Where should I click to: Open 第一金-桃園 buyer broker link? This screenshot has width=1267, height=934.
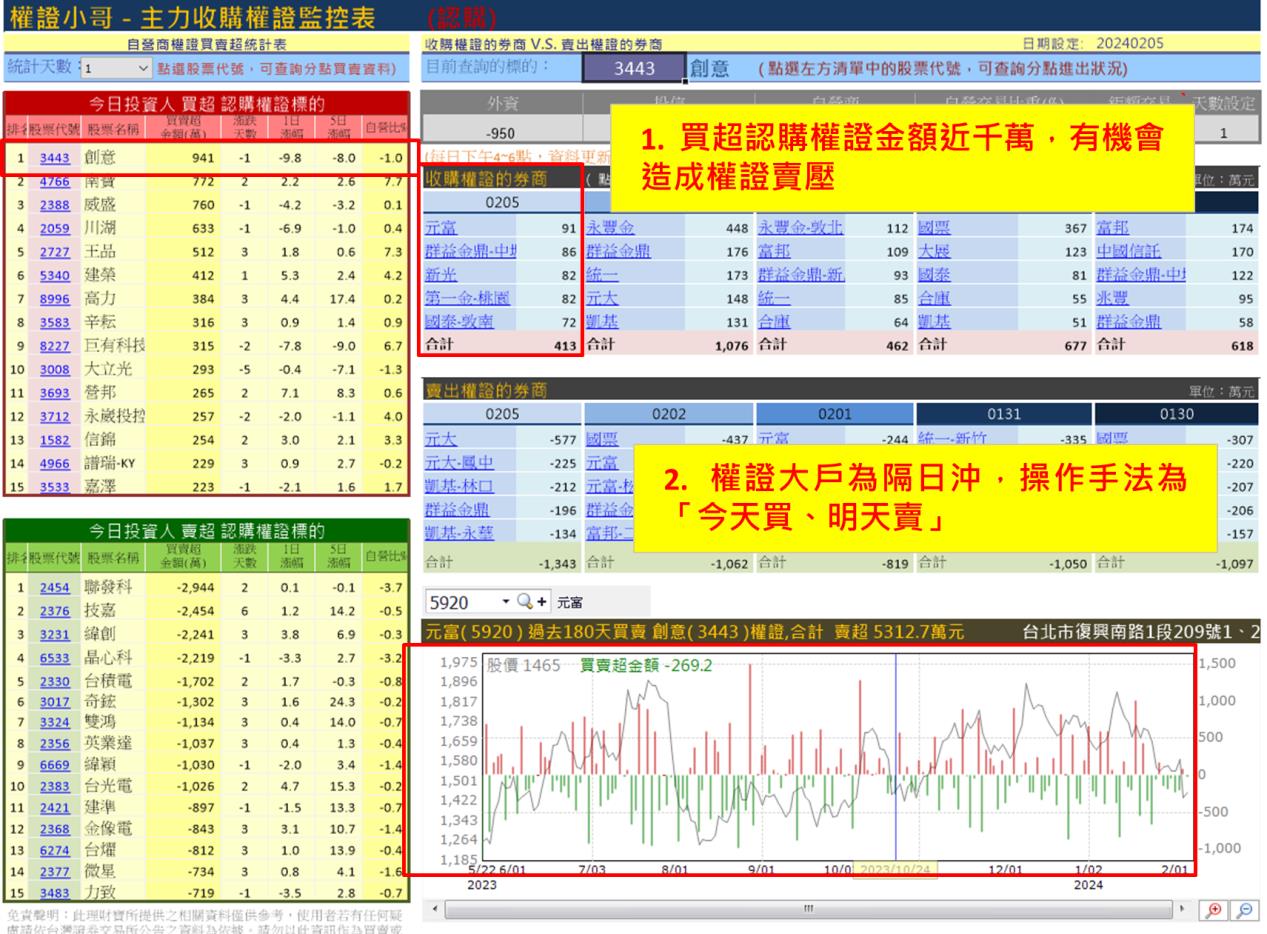(467, 298)
